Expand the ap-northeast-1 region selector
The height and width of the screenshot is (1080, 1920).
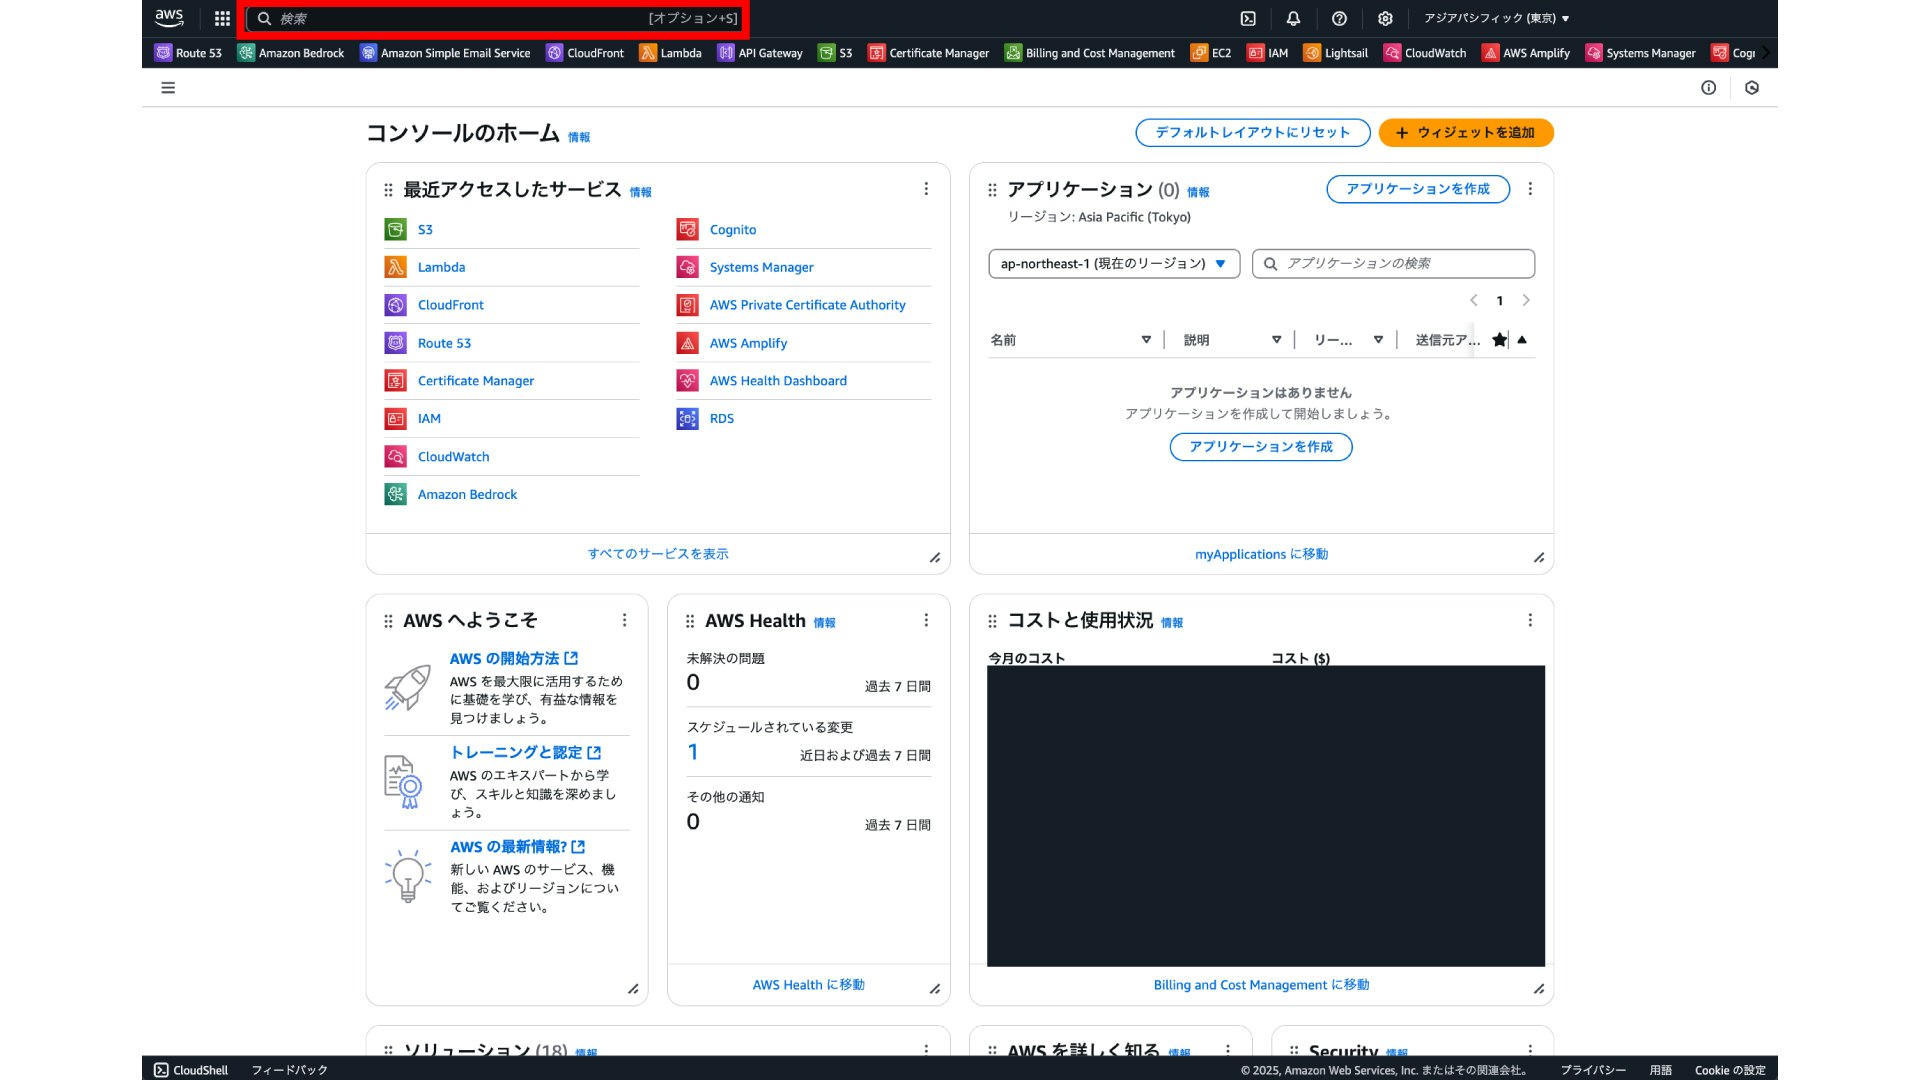(1114, 264)
